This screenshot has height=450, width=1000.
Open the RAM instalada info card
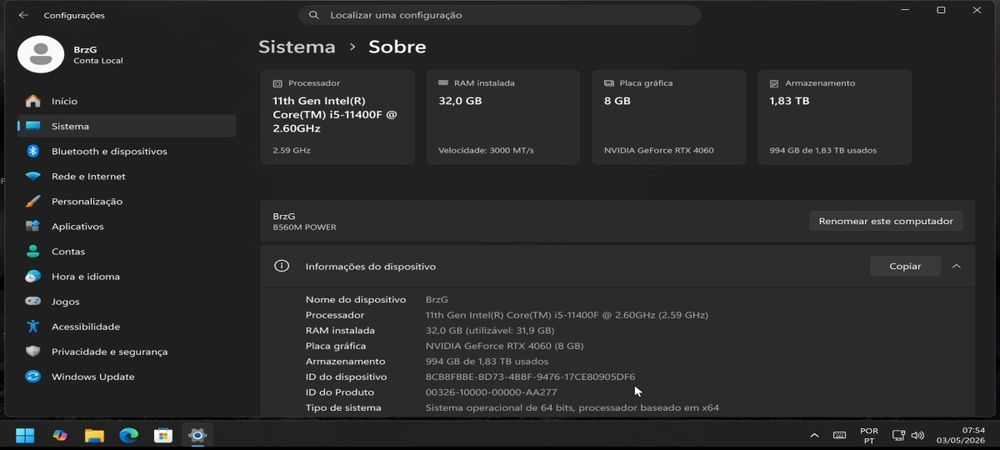point(503,117)
